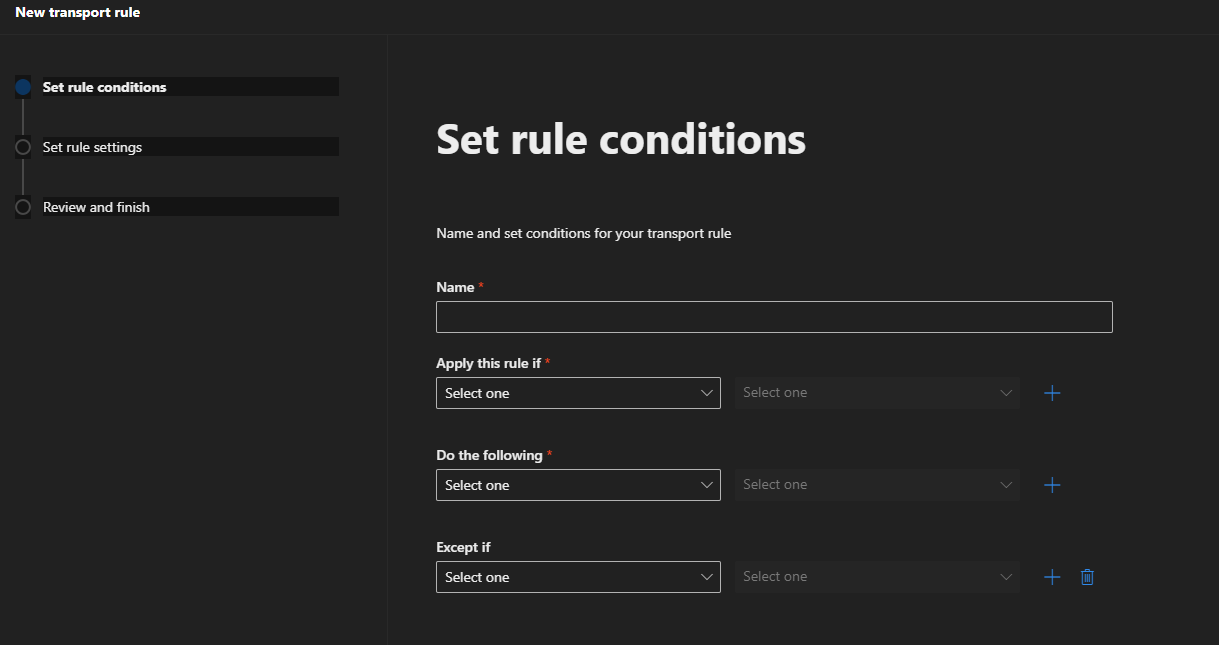
Task: Open the Apply this rule if dropdown
Action: click(x=578, y=393)
